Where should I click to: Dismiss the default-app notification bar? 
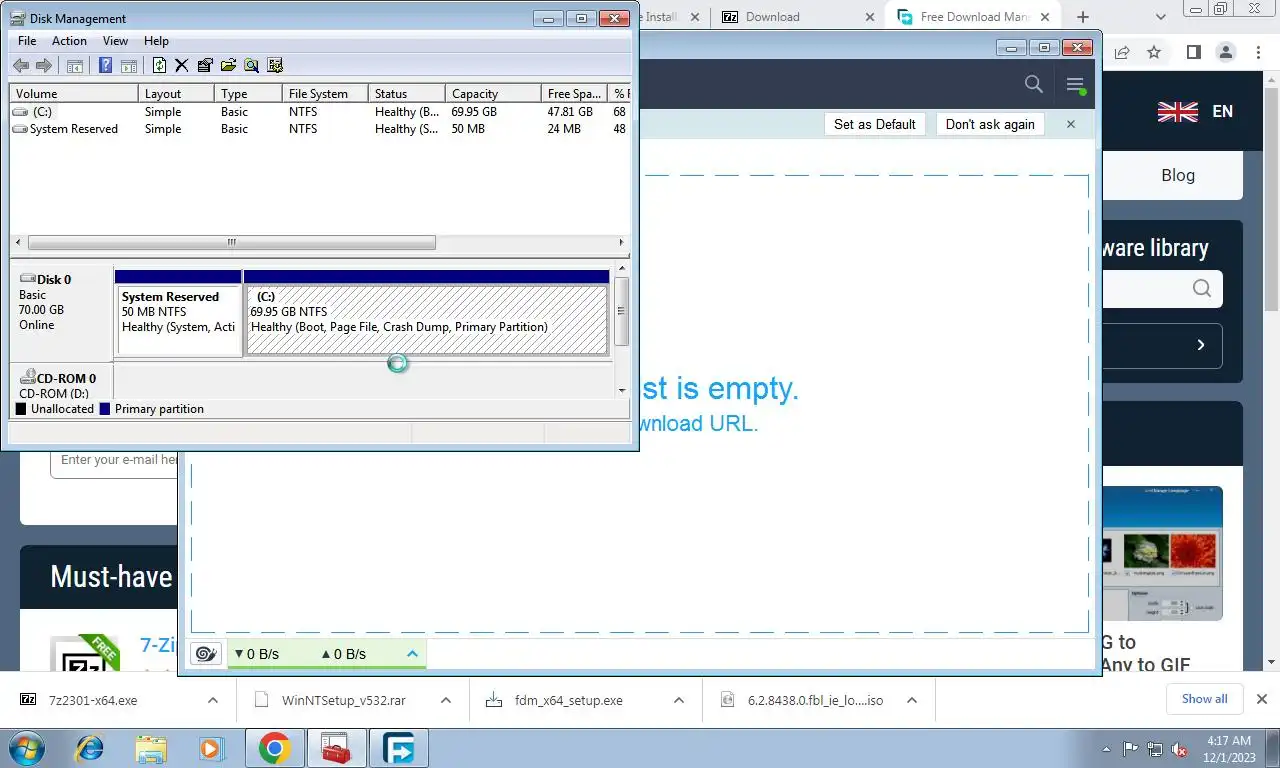pos(1071,124)
